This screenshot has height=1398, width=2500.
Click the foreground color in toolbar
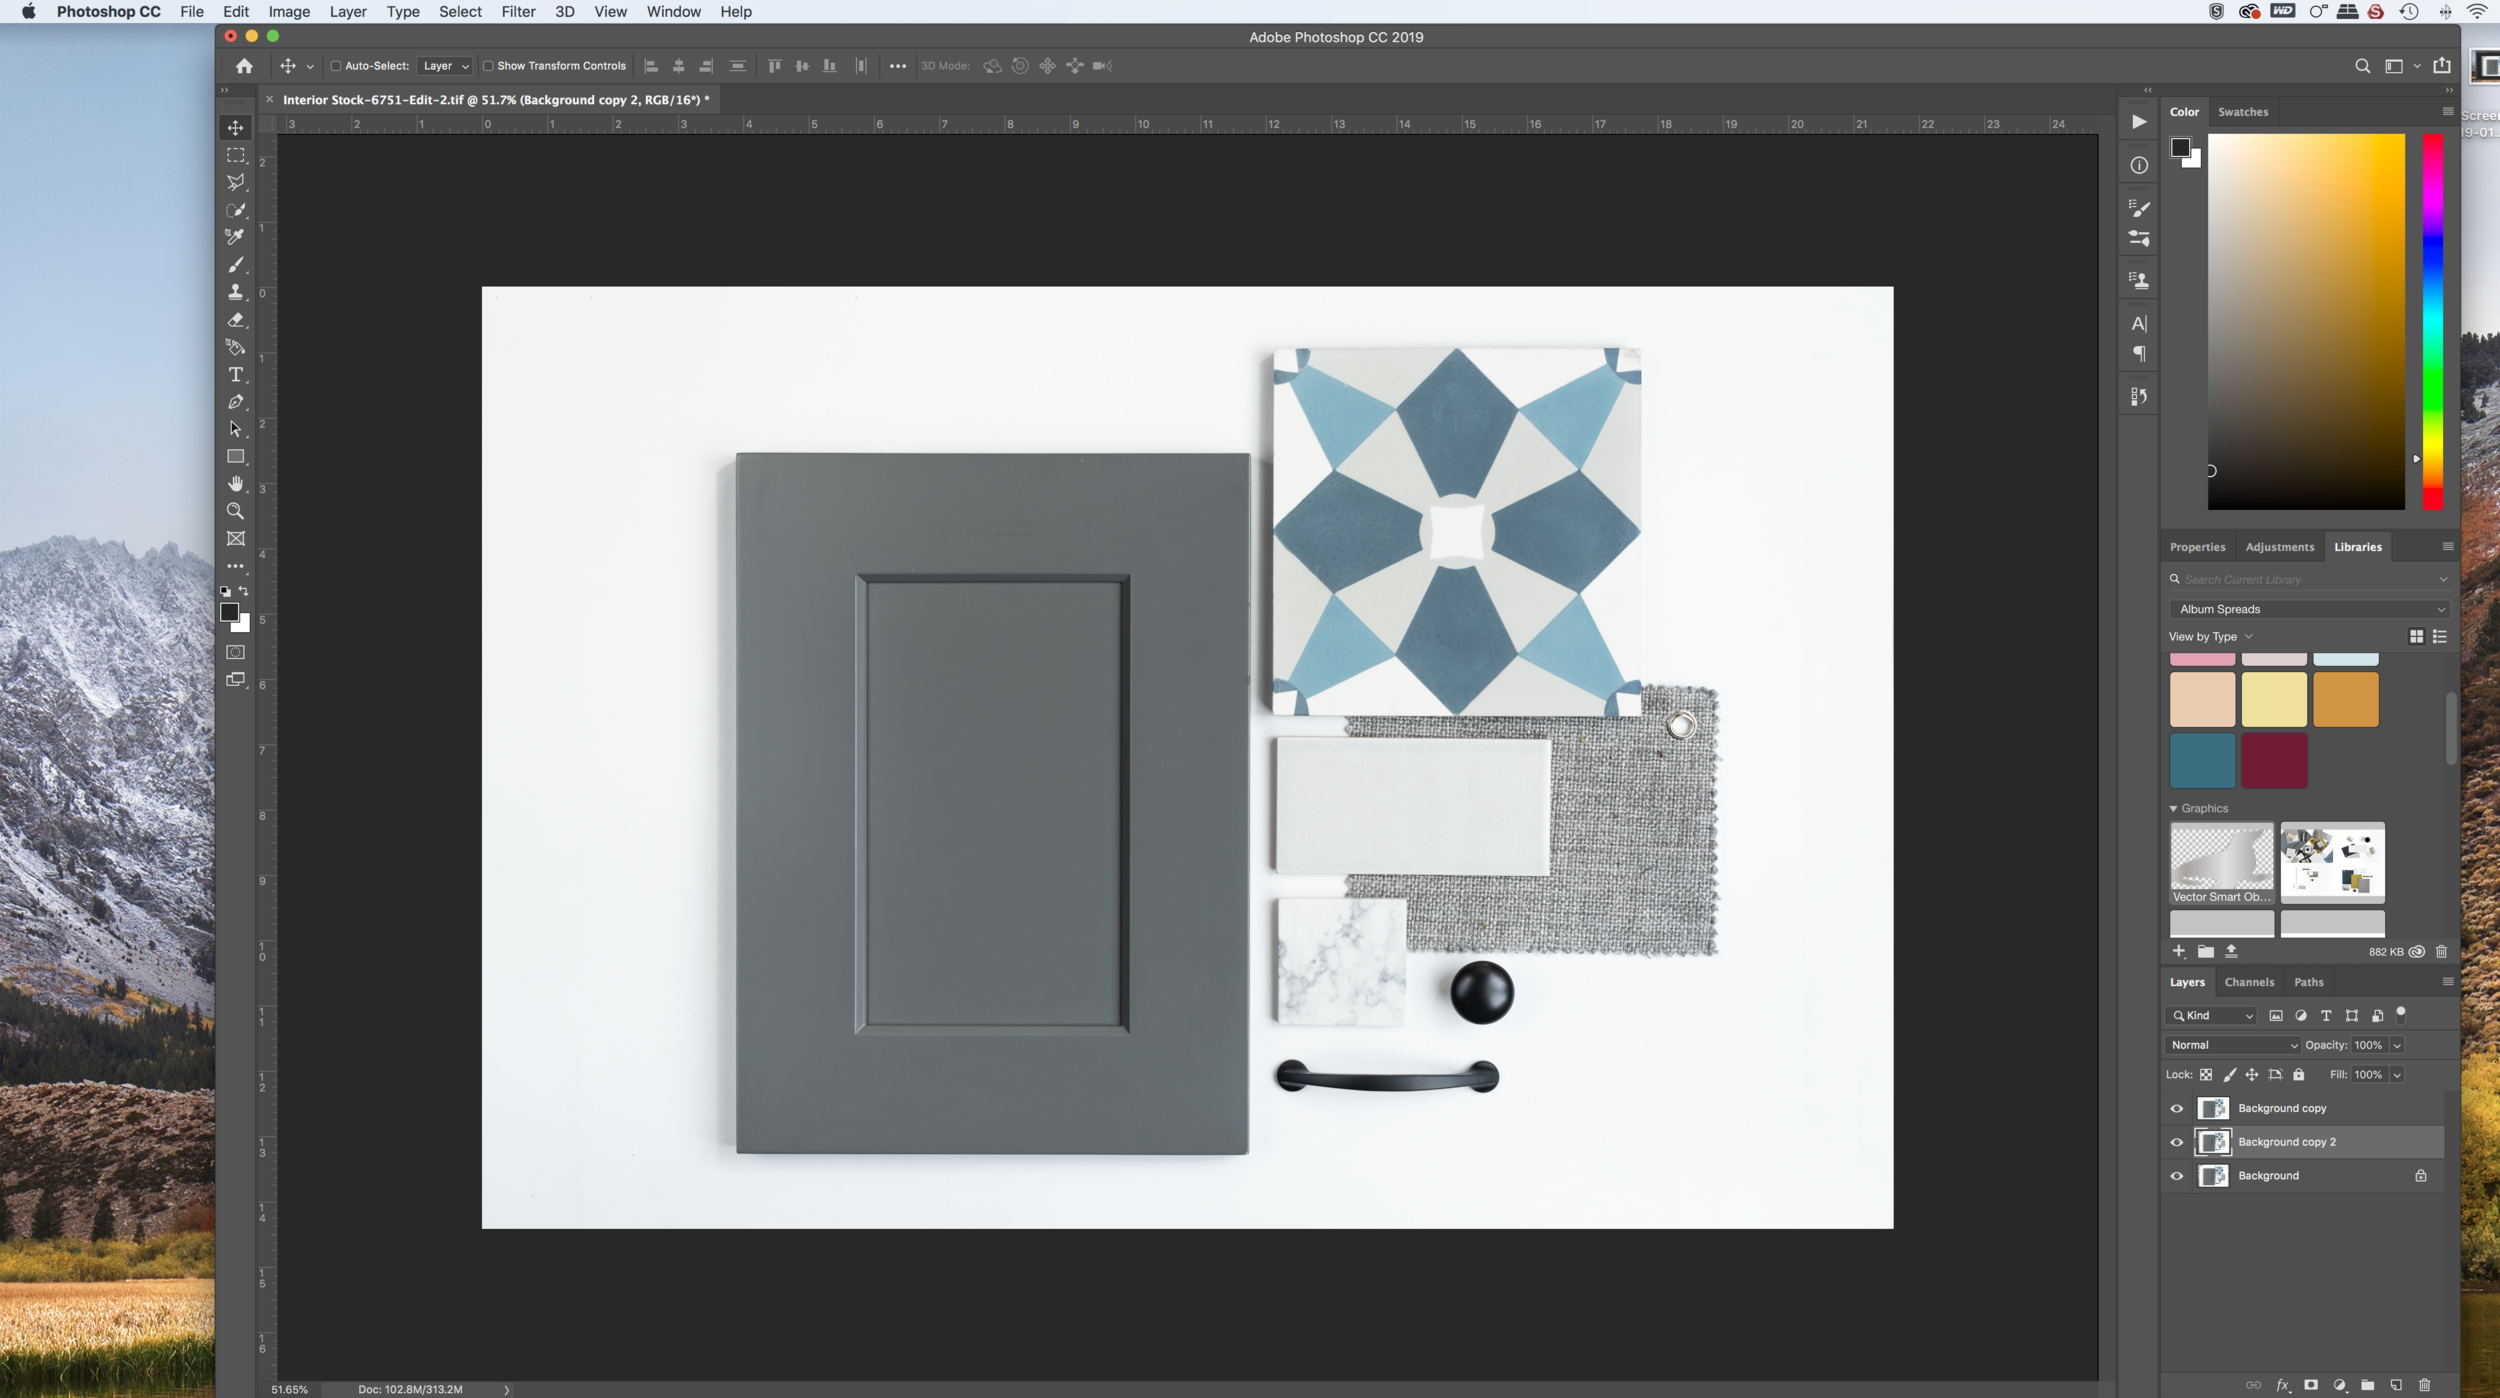point(229,612)
